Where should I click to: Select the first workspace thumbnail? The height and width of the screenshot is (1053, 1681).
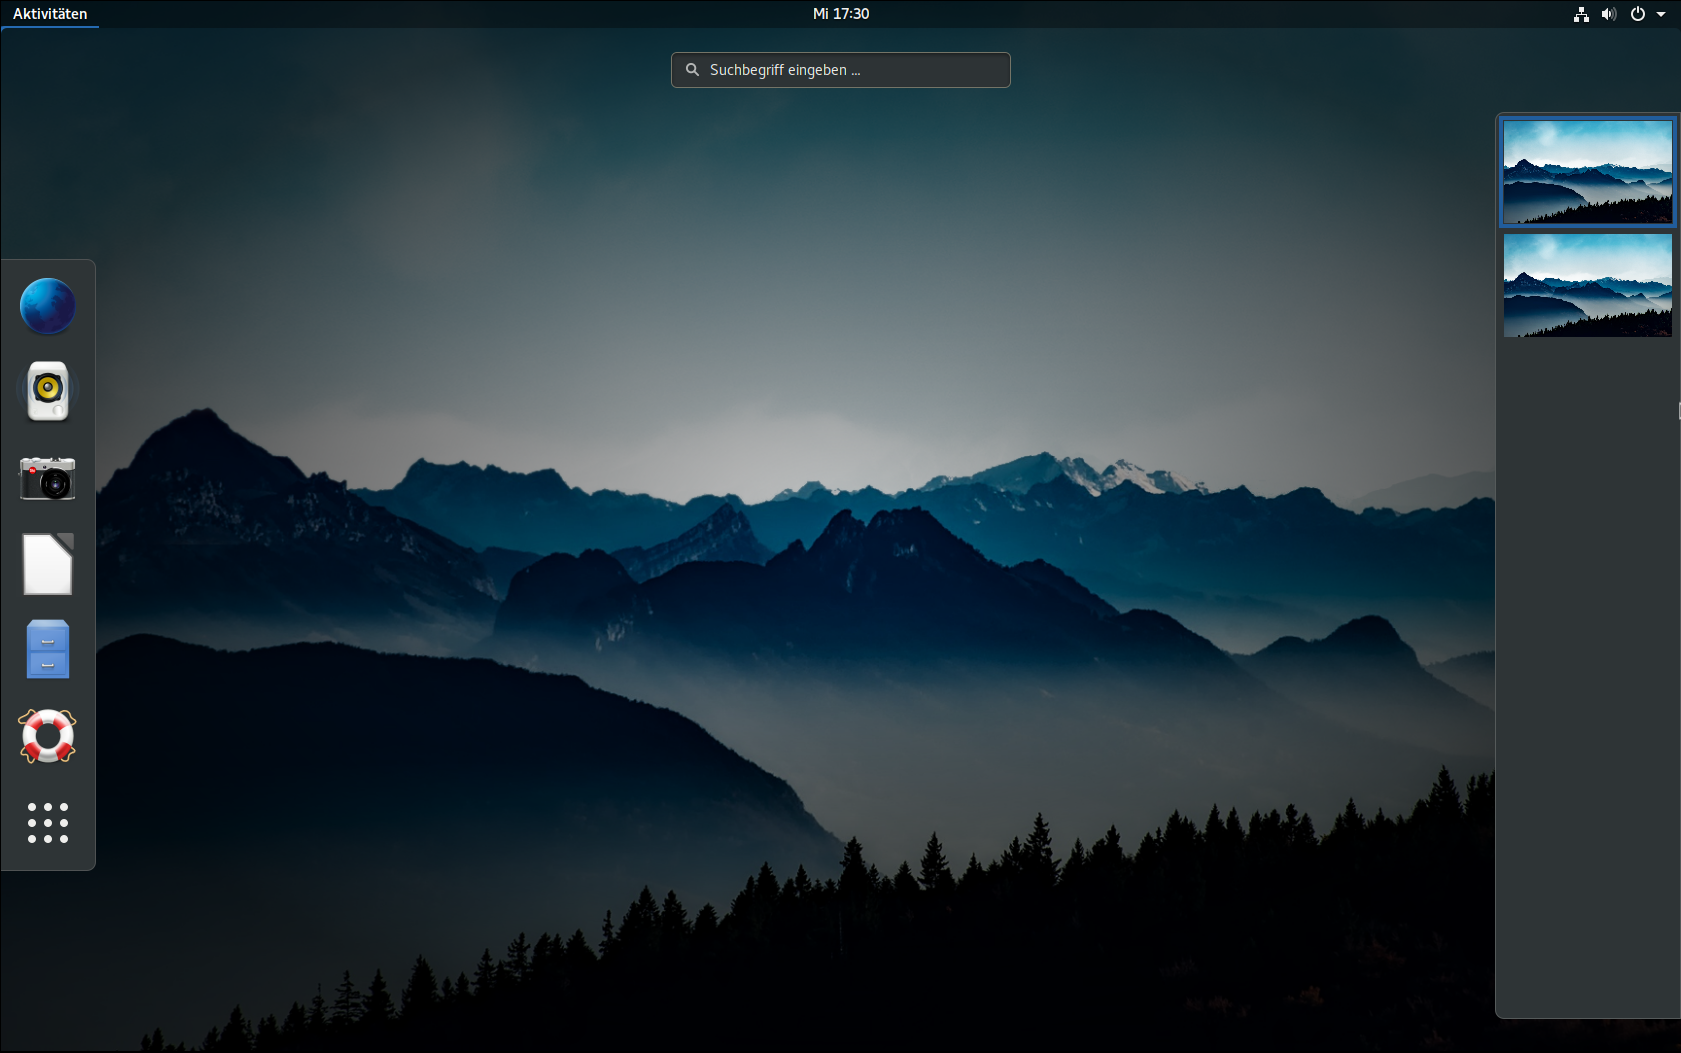pyautogui.click(x=1587, y=172)
